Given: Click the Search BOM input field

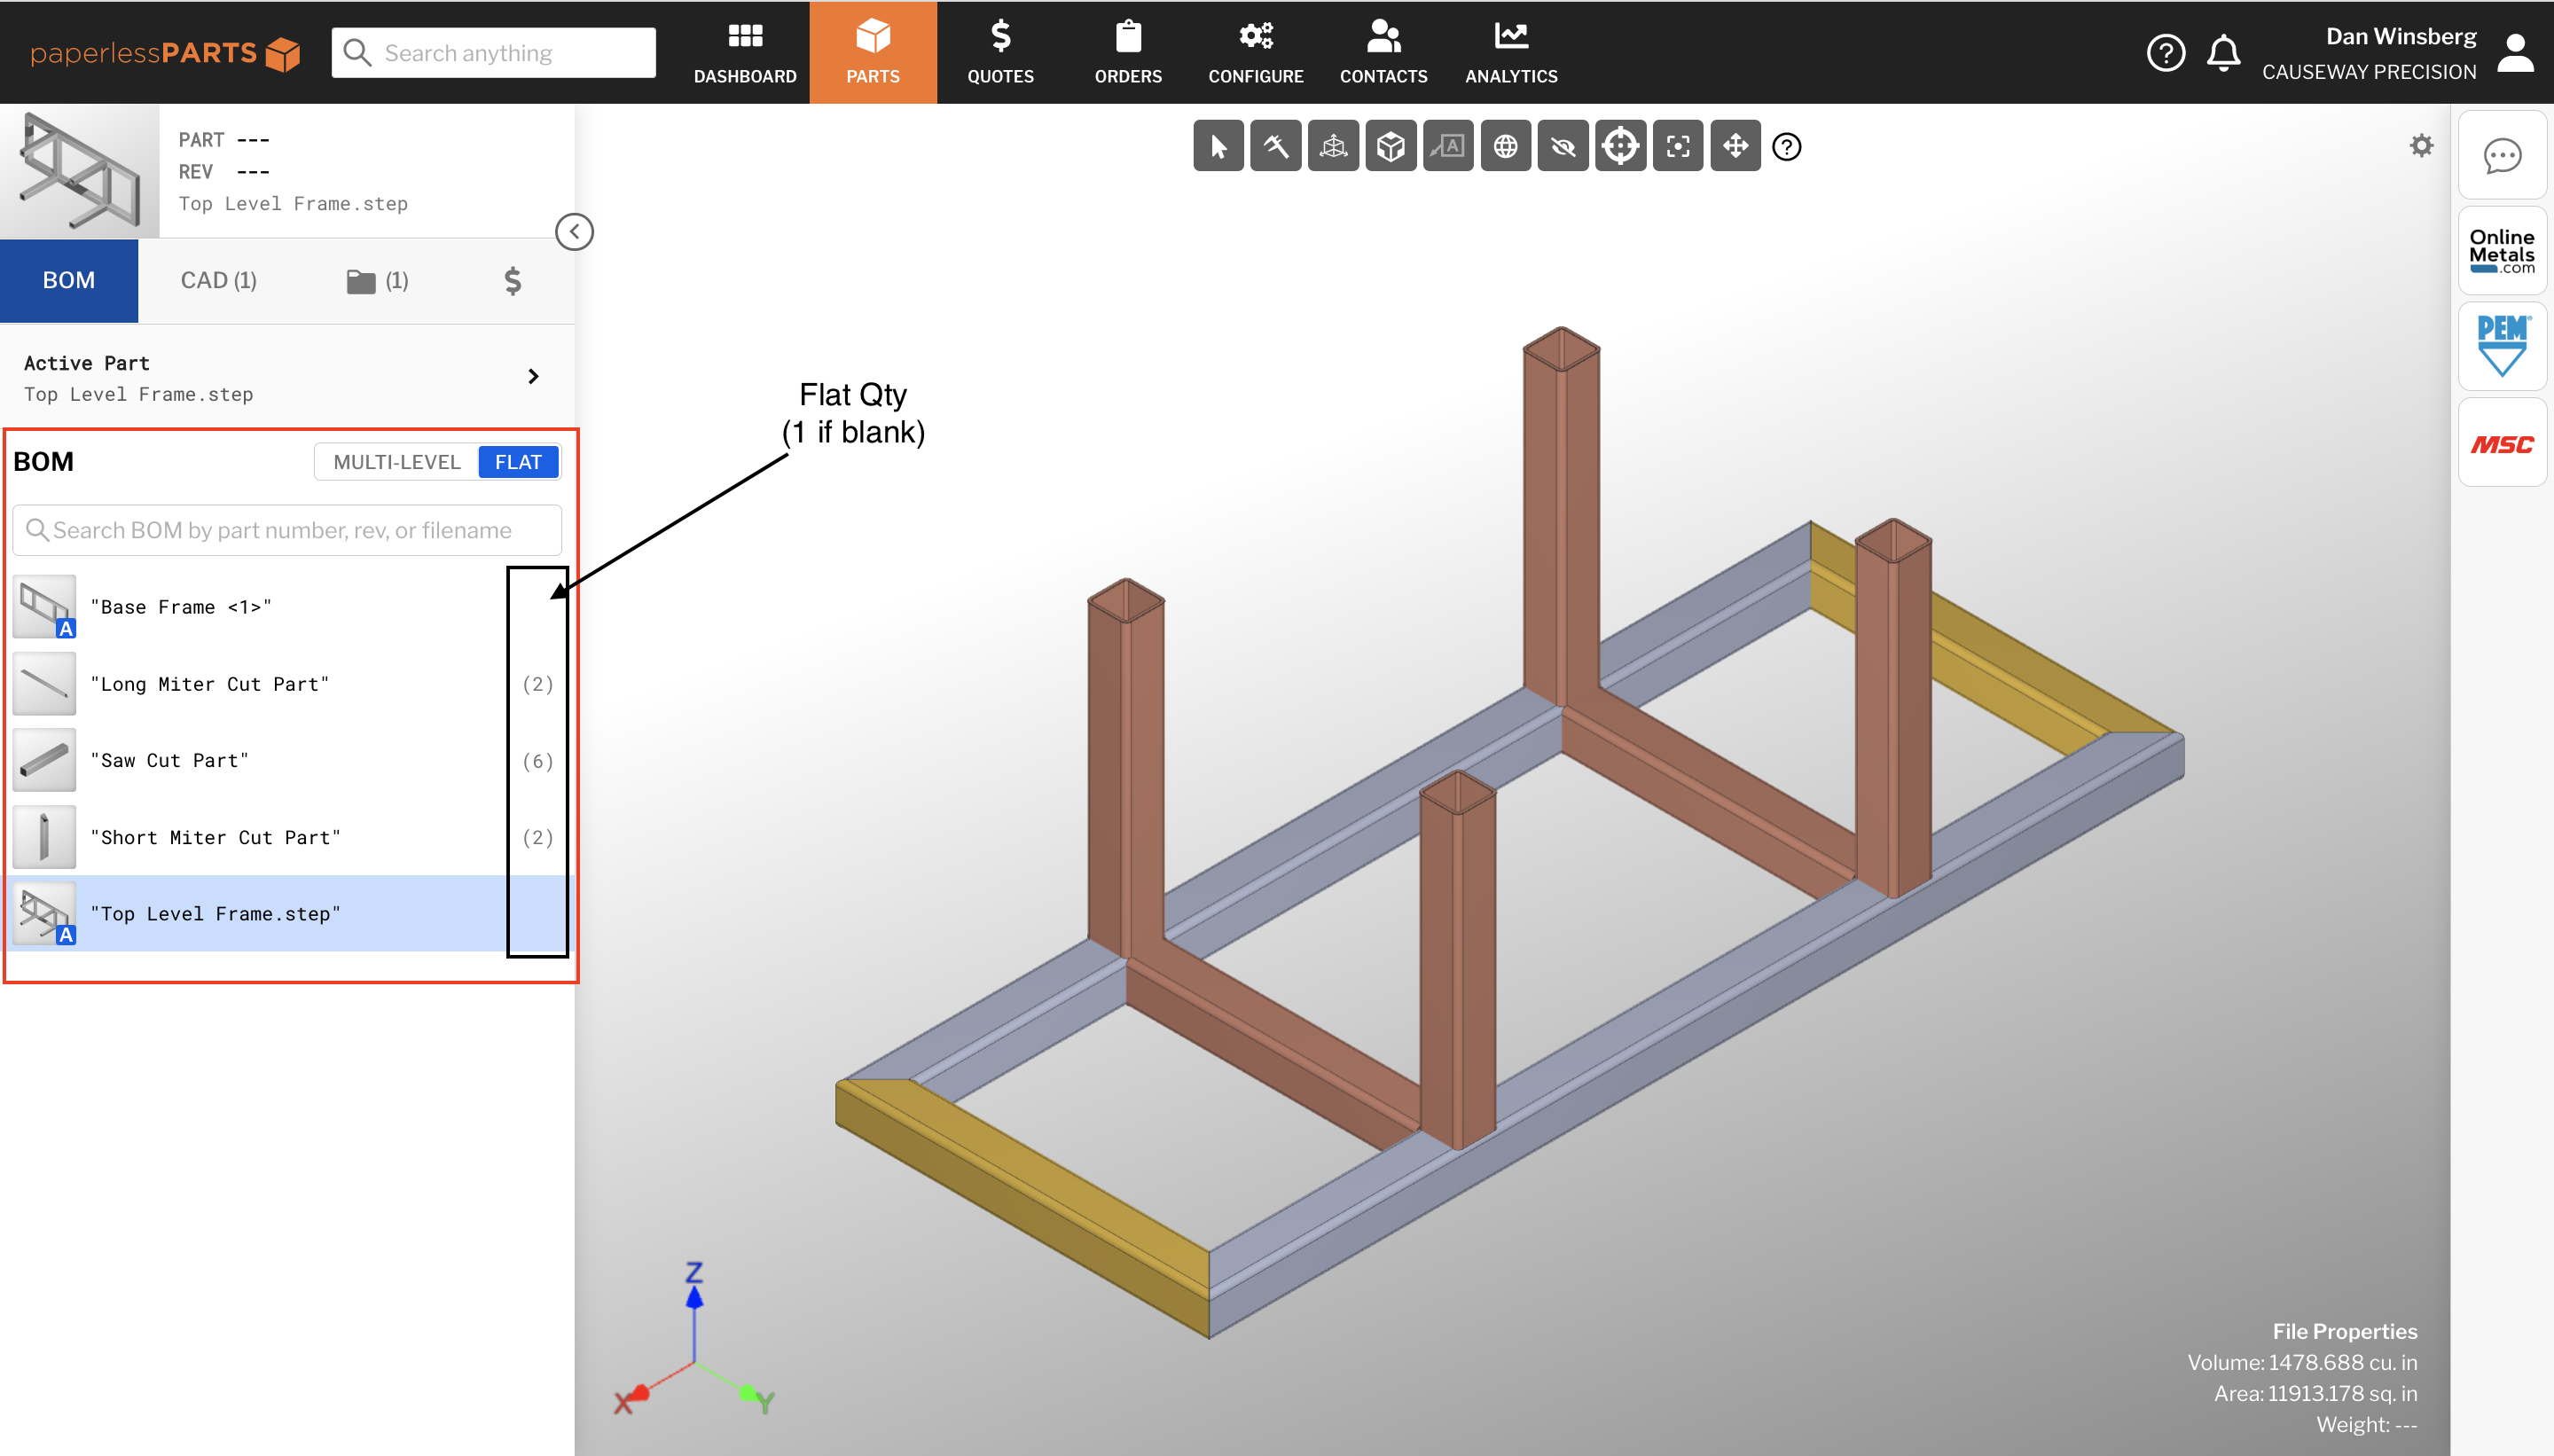Looking at the screenshot, I should 287,530.
